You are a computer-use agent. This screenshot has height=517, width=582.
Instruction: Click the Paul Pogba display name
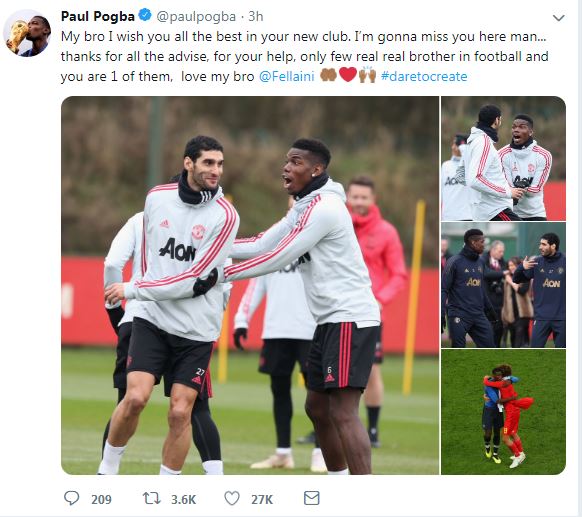point(98,16)
